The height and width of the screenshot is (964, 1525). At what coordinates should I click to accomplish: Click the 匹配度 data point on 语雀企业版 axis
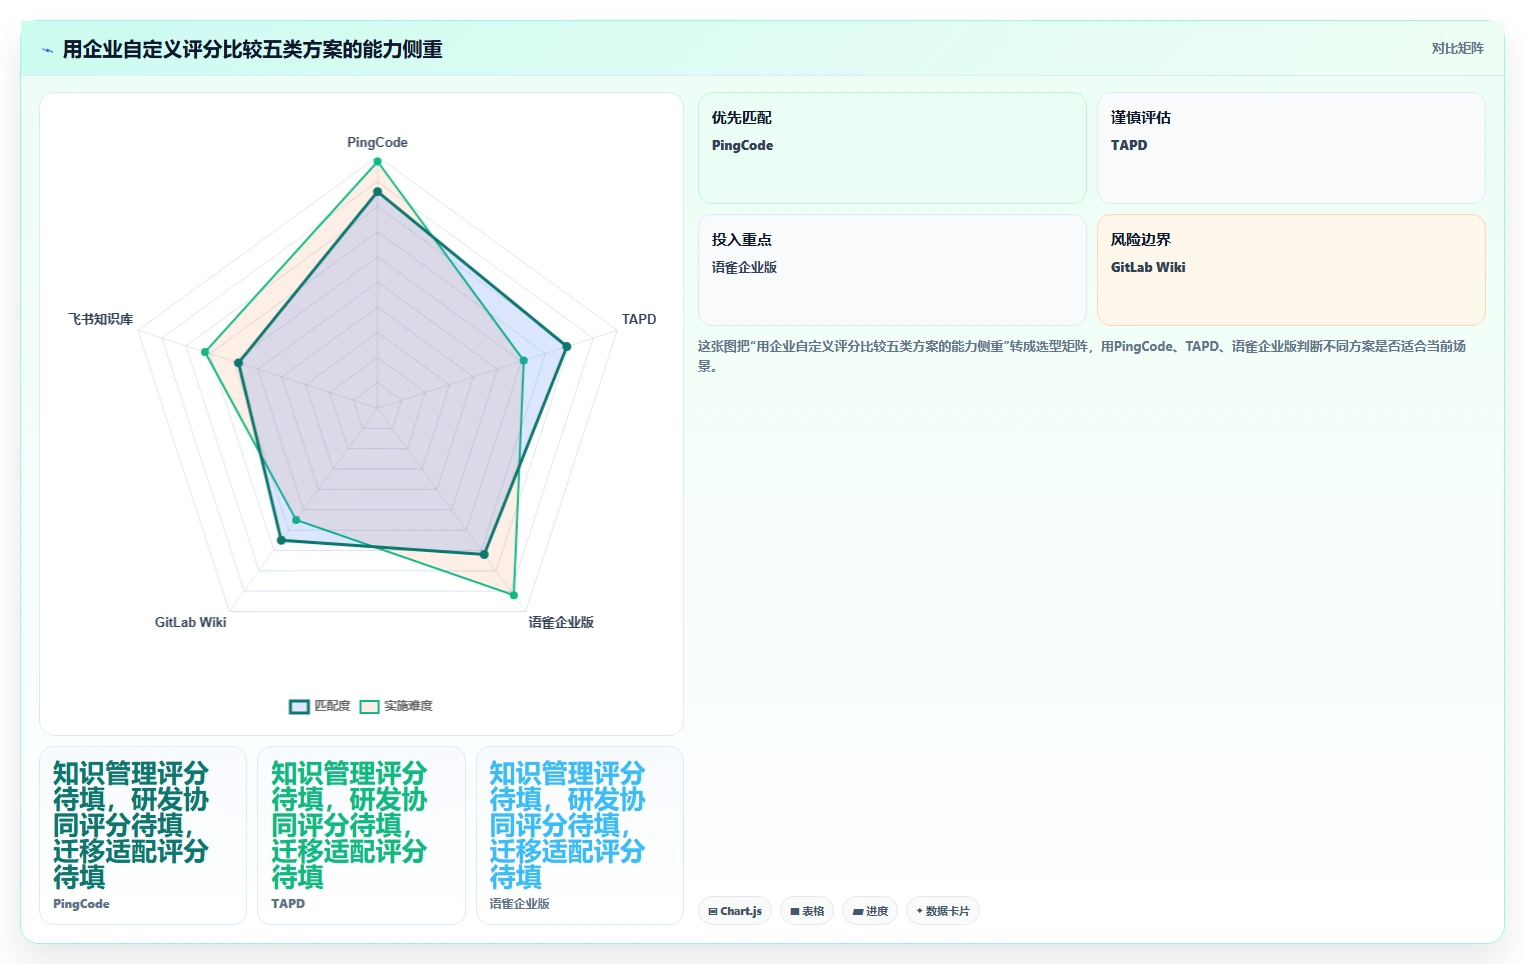tap(484, 554)
